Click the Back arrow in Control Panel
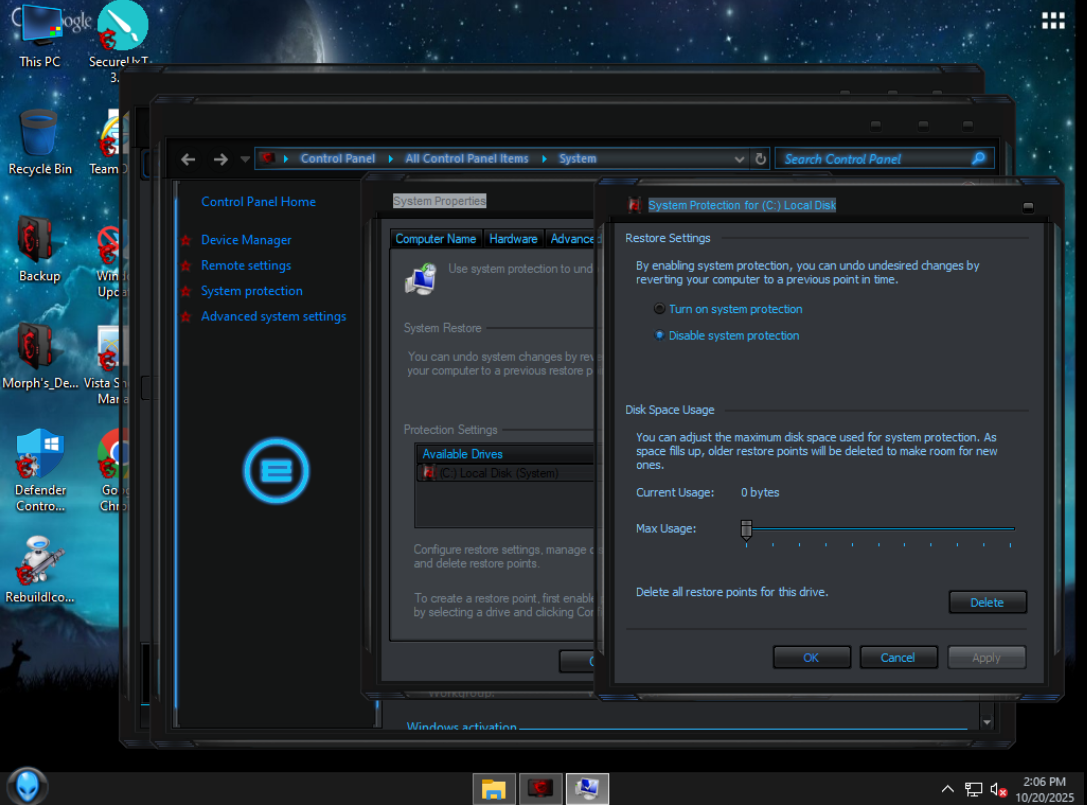1087x805 pixels. 188,159
